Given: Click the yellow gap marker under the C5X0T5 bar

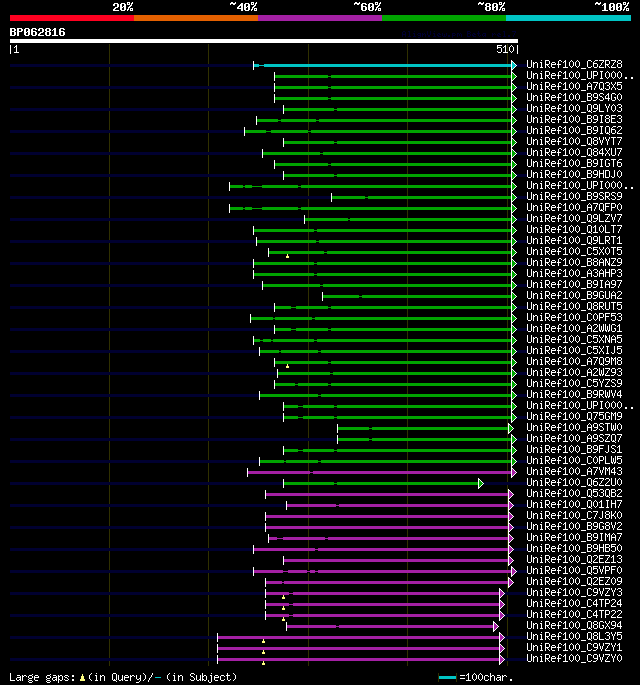Looking at the screenshot, I should tap(287, 256).
